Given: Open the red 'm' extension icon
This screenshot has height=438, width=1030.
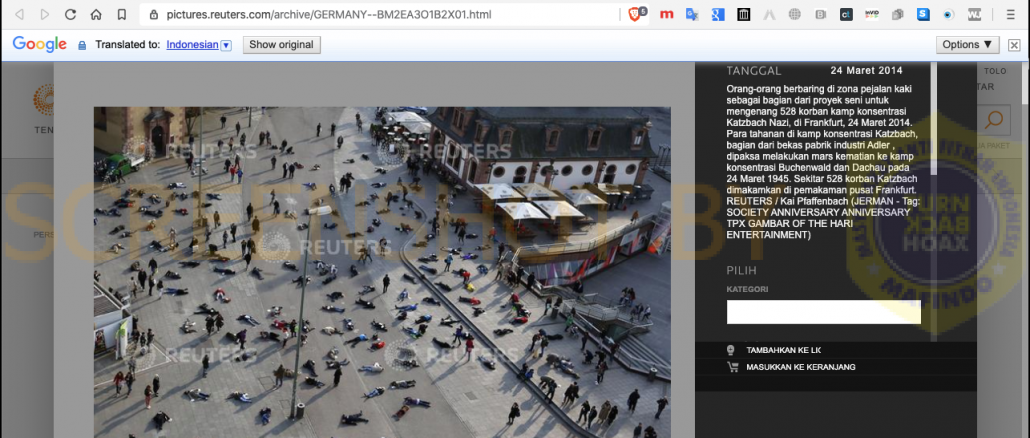Looking at the screenshot, I should click(666, 14).
